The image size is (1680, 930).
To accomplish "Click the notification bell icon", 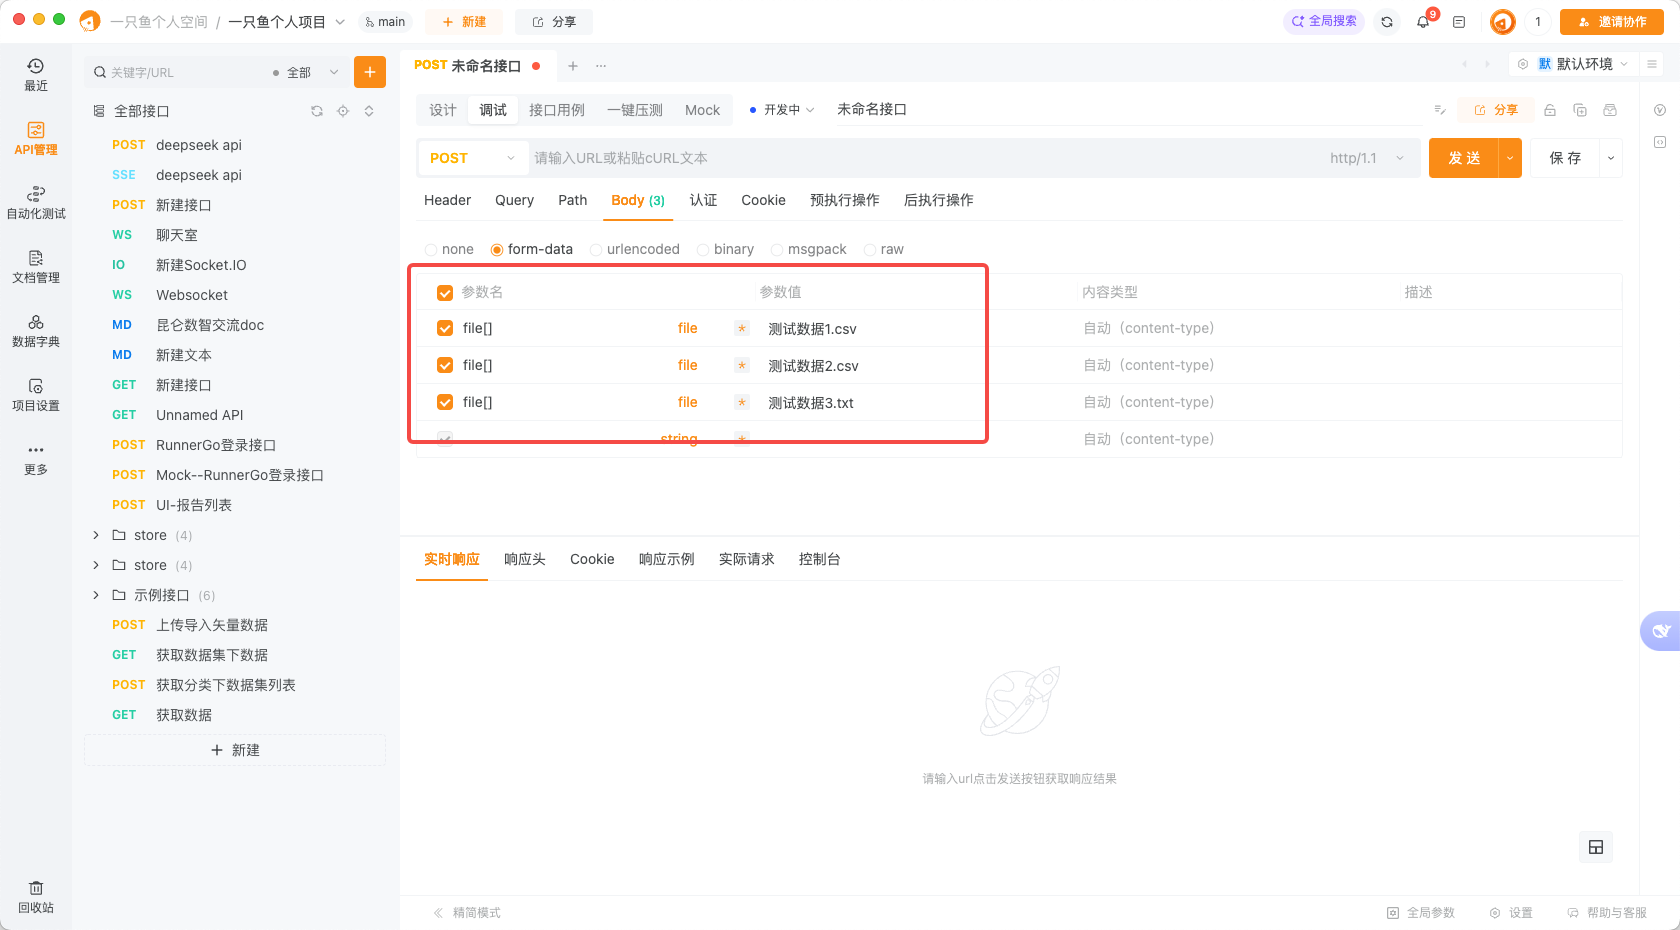I will pos(1422,21).
